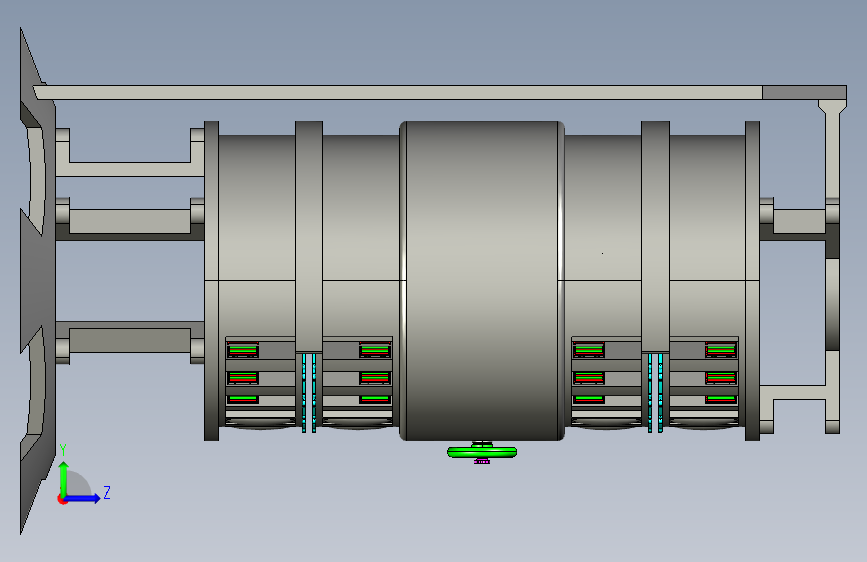Click the red origin ball of triad
867x562 pixels.
[62, 499]
